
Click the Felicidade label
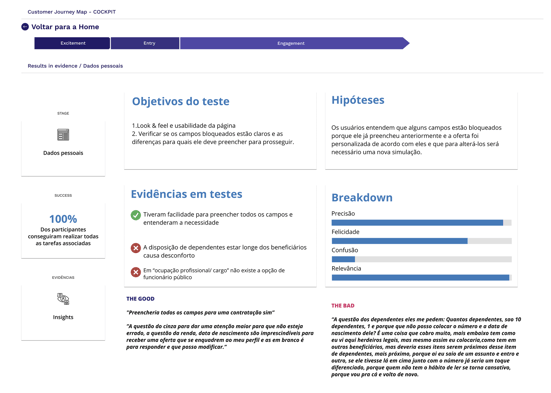click(x=345, y=232)
